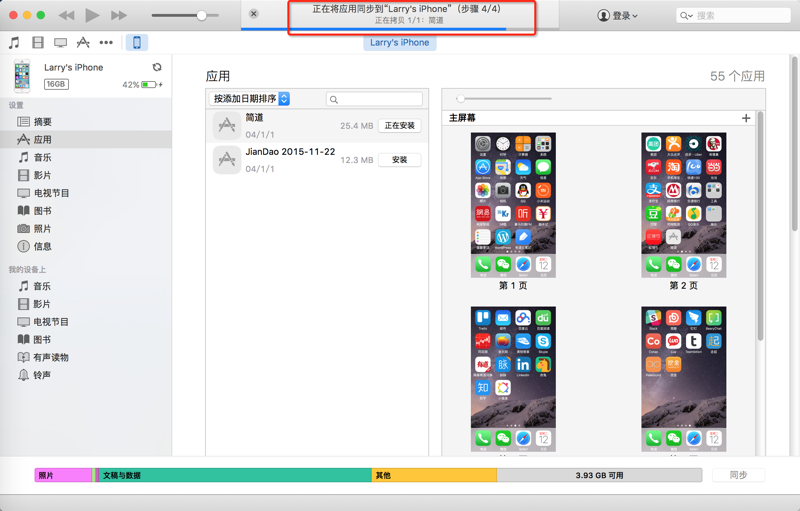Viewport: 800px width, 511px height.
Task: Select 图书 under 设置
Action: [x=86, y=211]
